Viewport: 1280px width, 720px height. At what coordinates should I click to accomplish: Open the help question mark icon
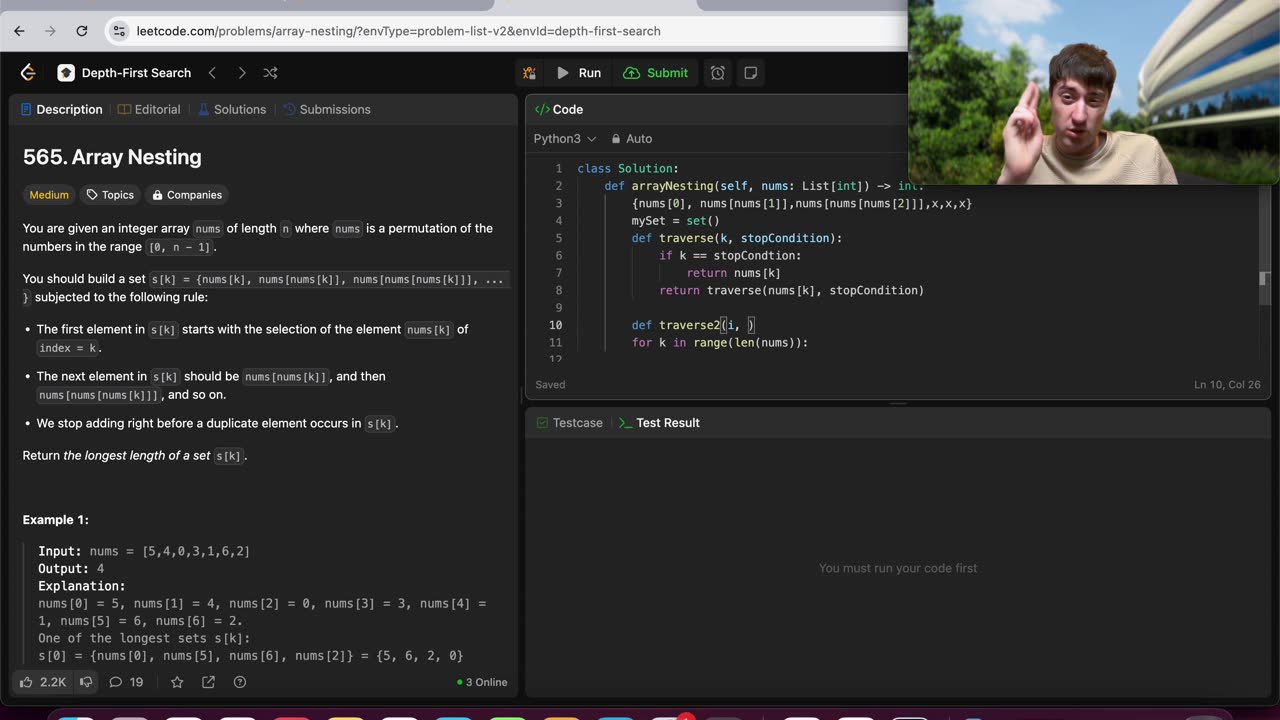[x=240, y=682]
